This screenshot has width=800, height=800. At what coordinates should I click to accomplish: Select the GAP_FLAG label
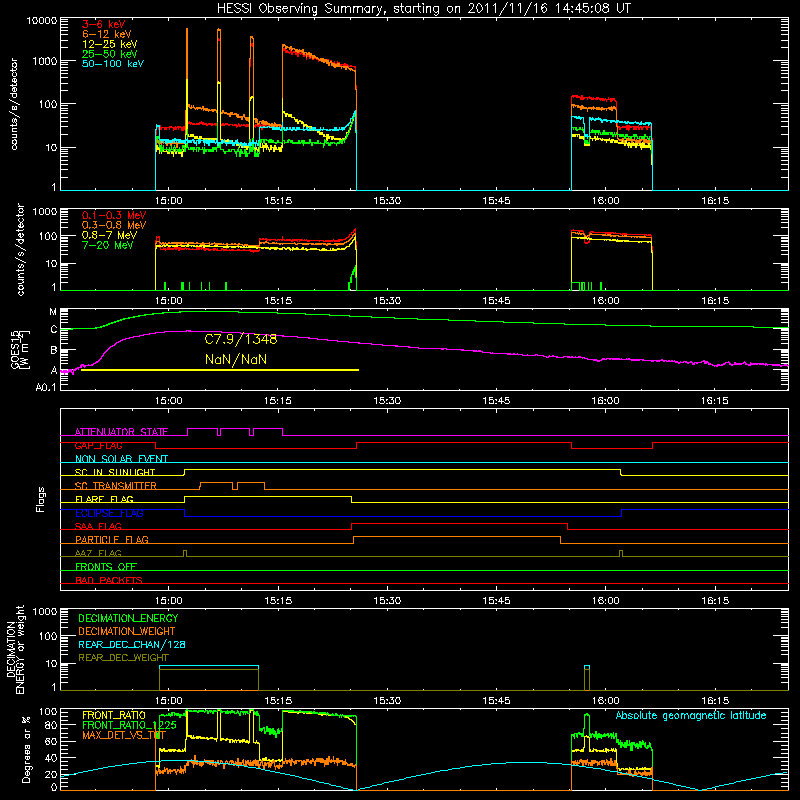click(98, 445)
